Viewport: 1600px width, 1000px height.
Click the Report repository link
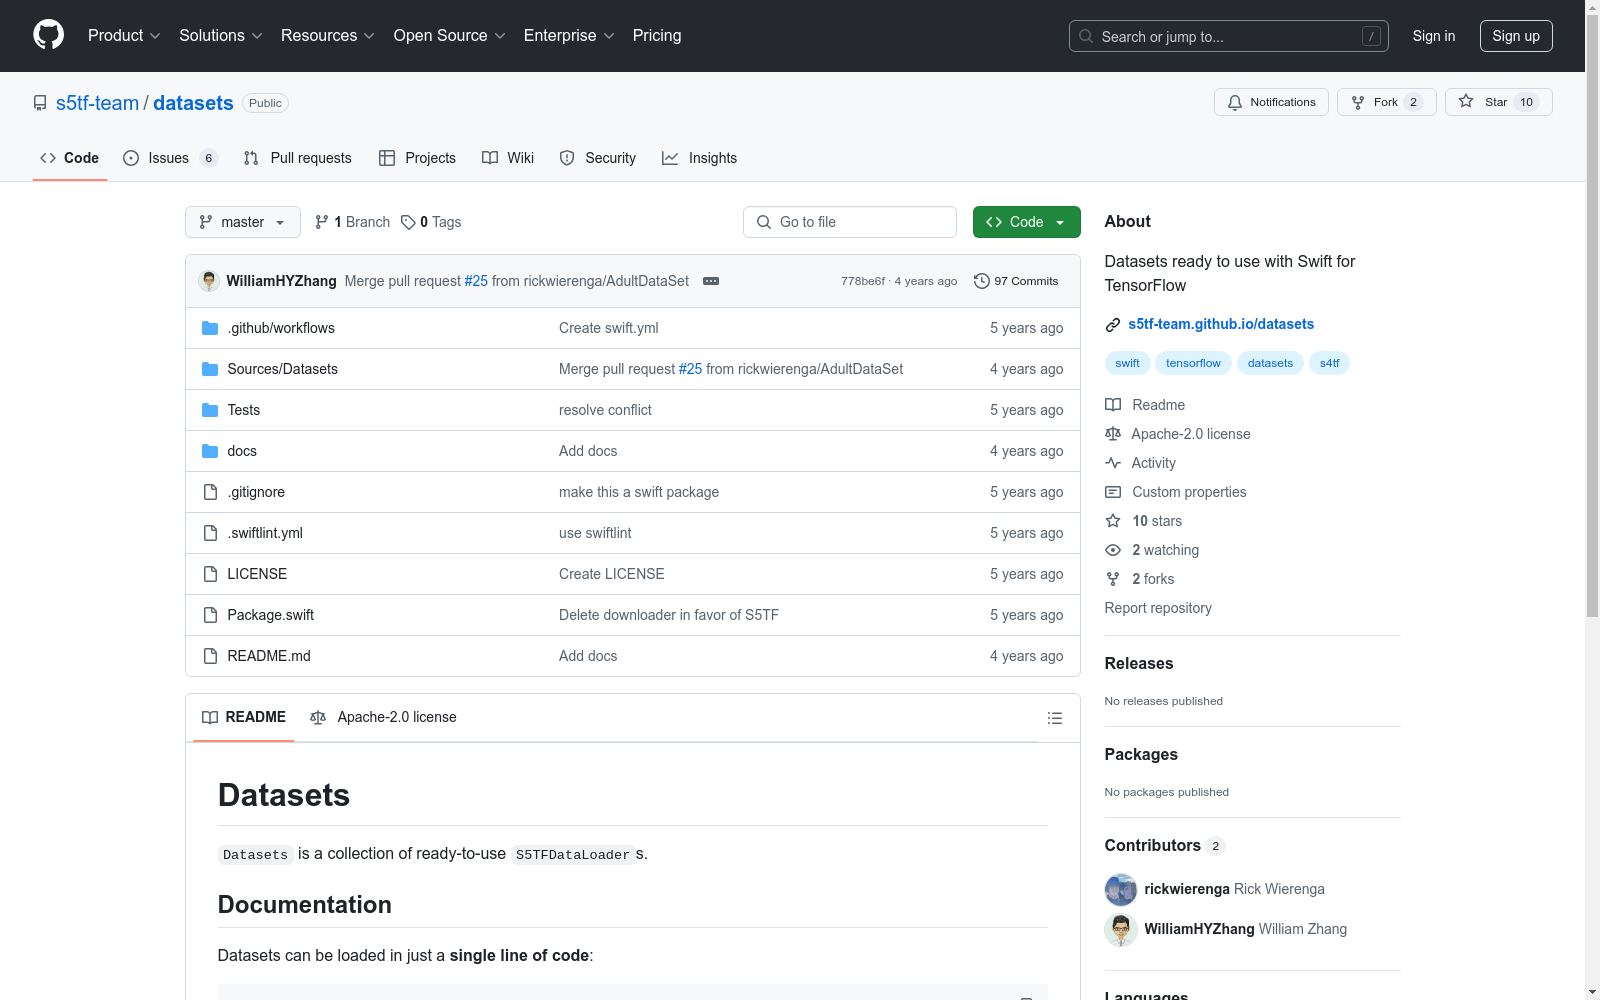[x=1158, y=608]
